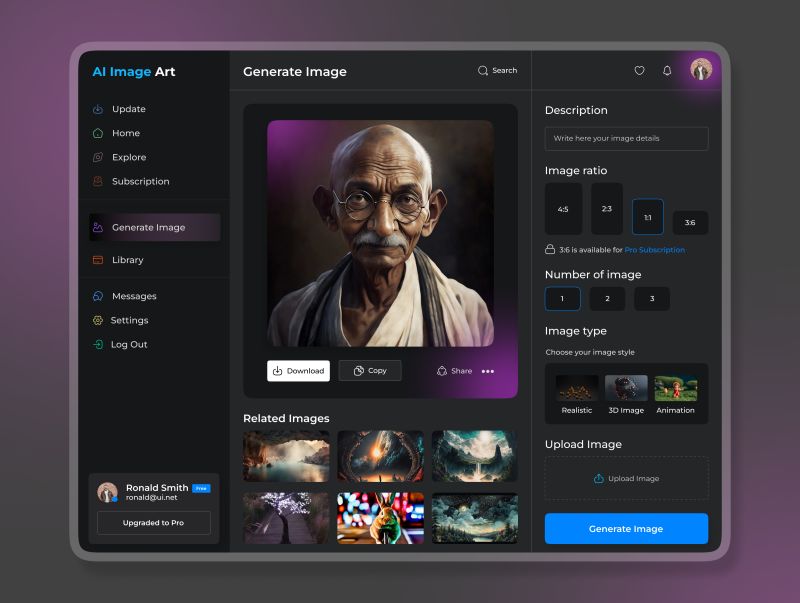Choose number of images 2
Screen dimensions: 800x603
click(607, 299)
